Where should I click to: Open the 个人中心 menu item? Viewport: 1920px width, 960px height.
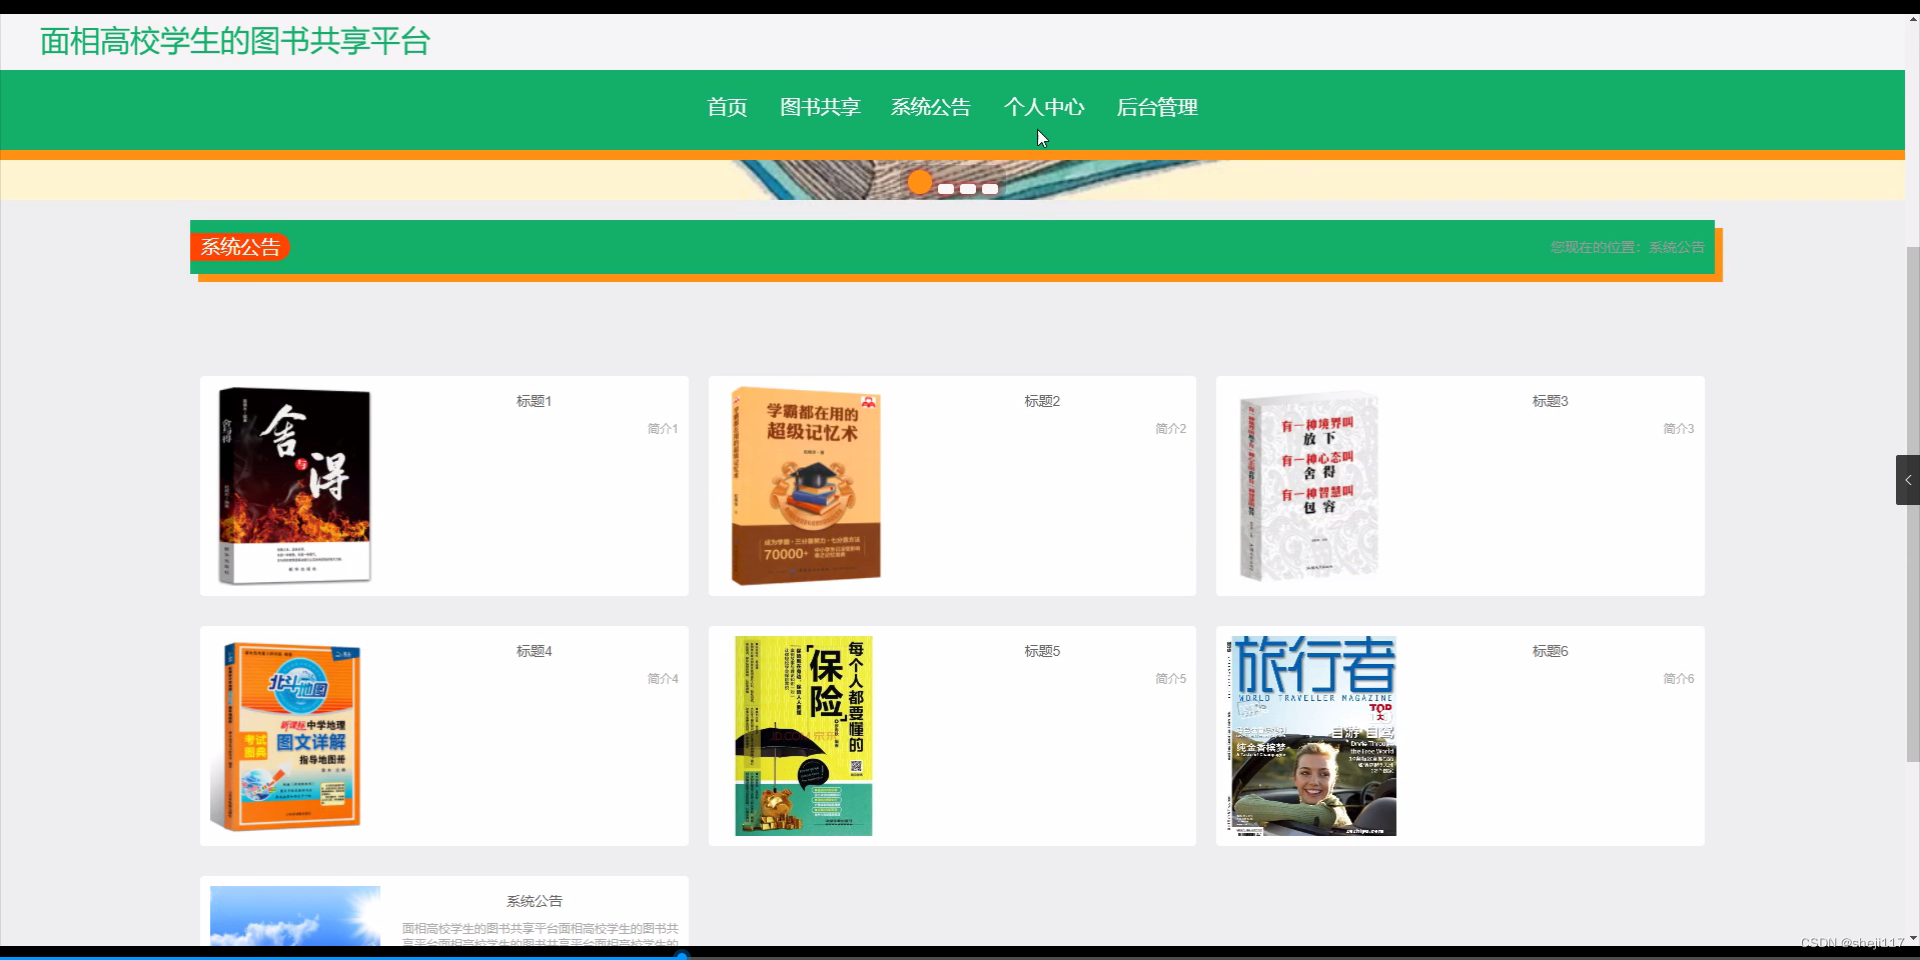point(1044,107)
